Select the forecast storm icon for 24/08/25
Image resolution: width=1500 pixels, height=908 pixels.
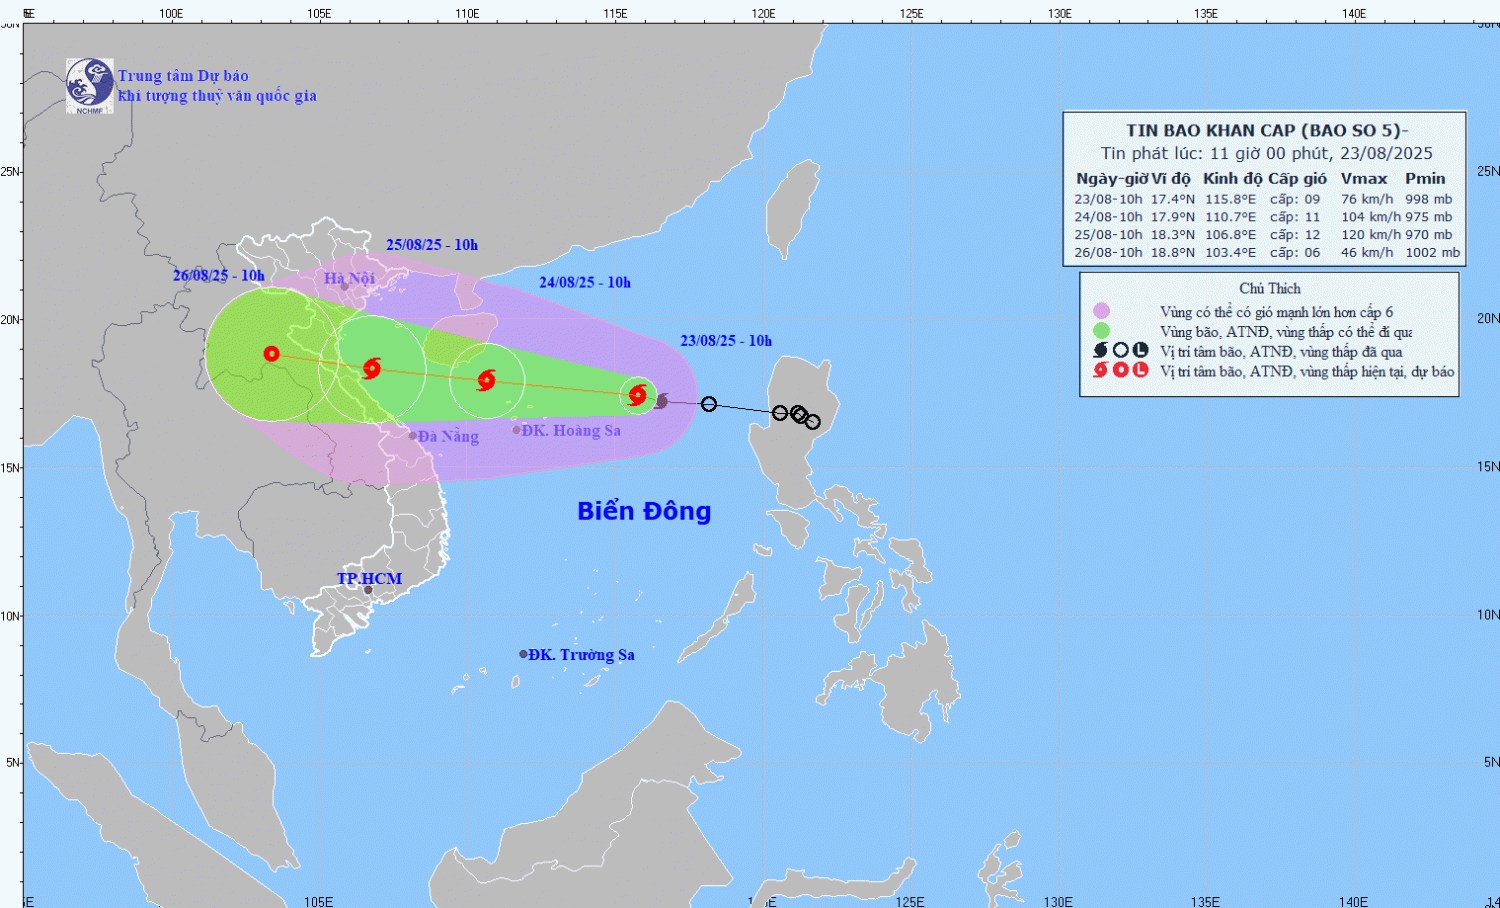point(486,380)
